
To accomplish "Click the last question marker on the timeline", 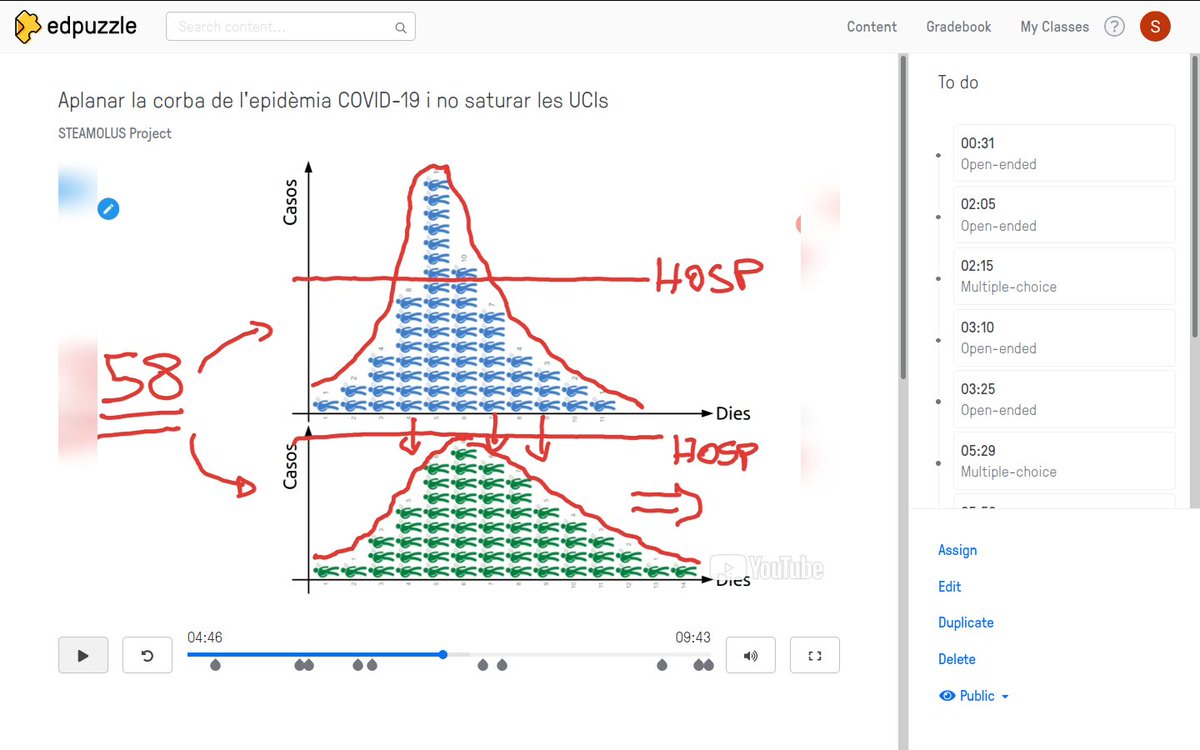I will click(x=707, y=665).
